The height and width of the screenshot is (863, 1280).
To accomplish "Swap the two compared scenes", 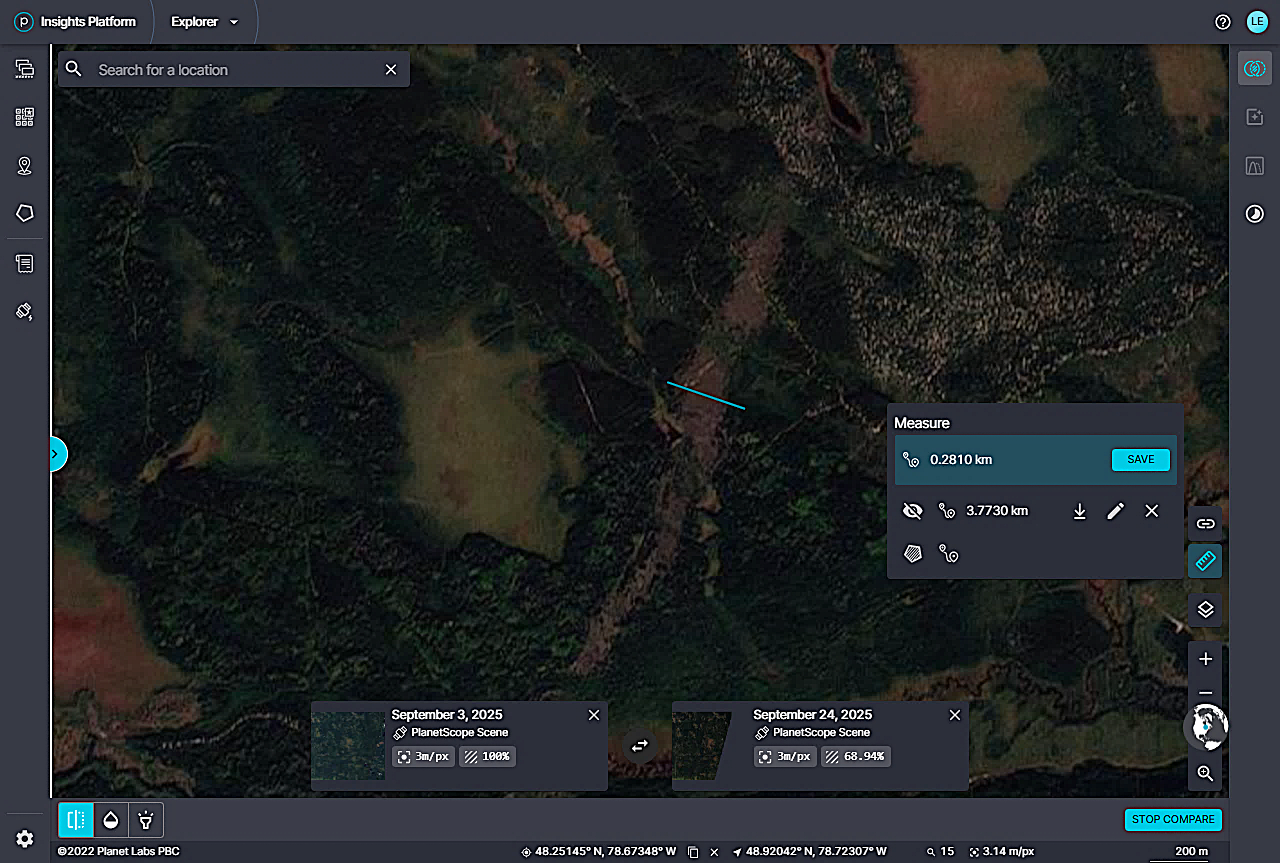I will tap(640, 745).
